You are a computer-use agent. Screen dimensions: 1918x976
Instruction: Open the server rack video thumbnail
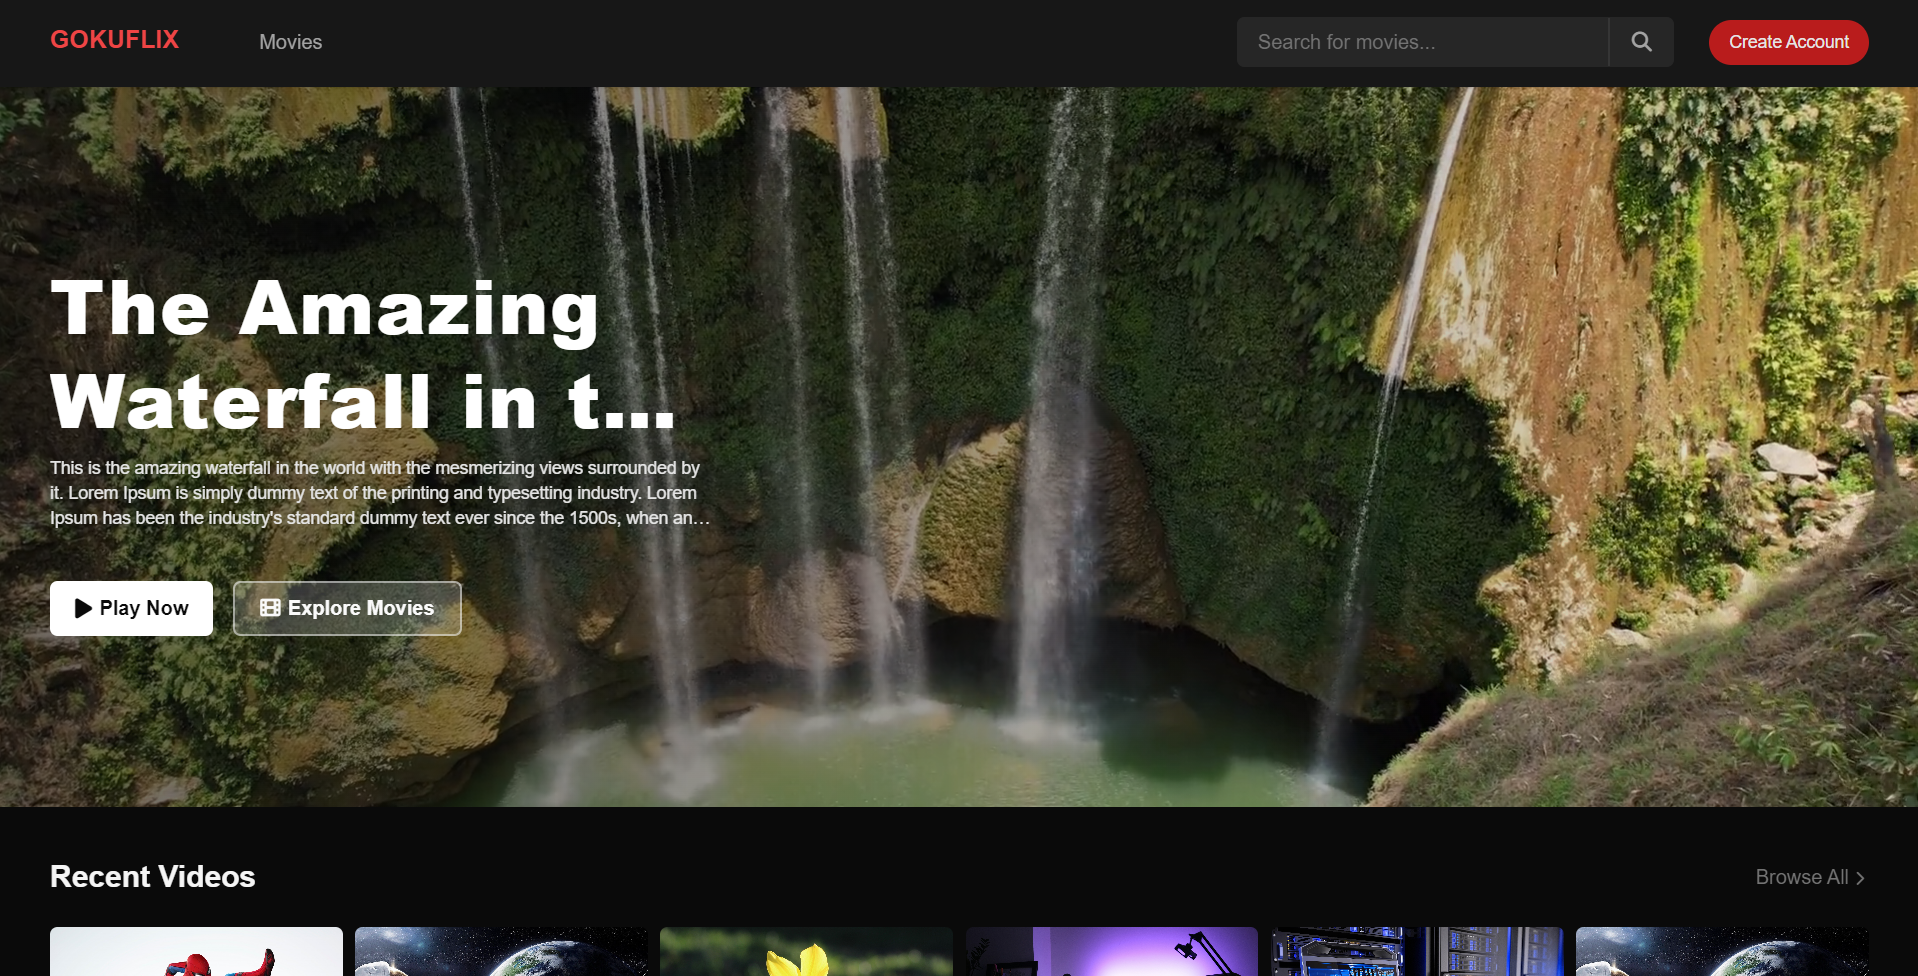click(x=1417, y=952)
